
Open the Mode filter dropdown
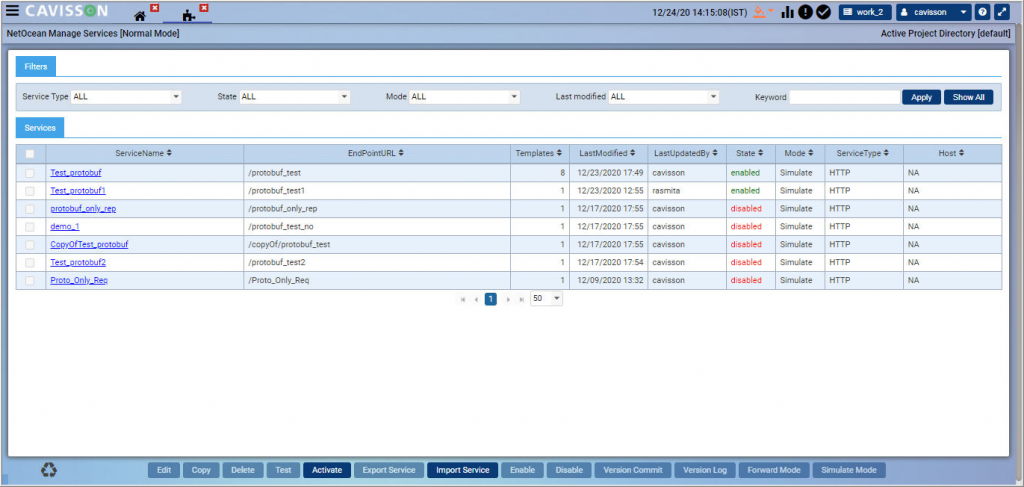[x=464, y=97]
